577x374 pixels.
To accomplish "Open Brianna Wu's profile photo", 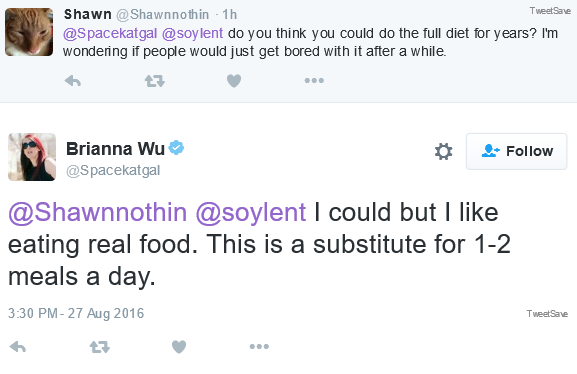I will click(32, 157).
